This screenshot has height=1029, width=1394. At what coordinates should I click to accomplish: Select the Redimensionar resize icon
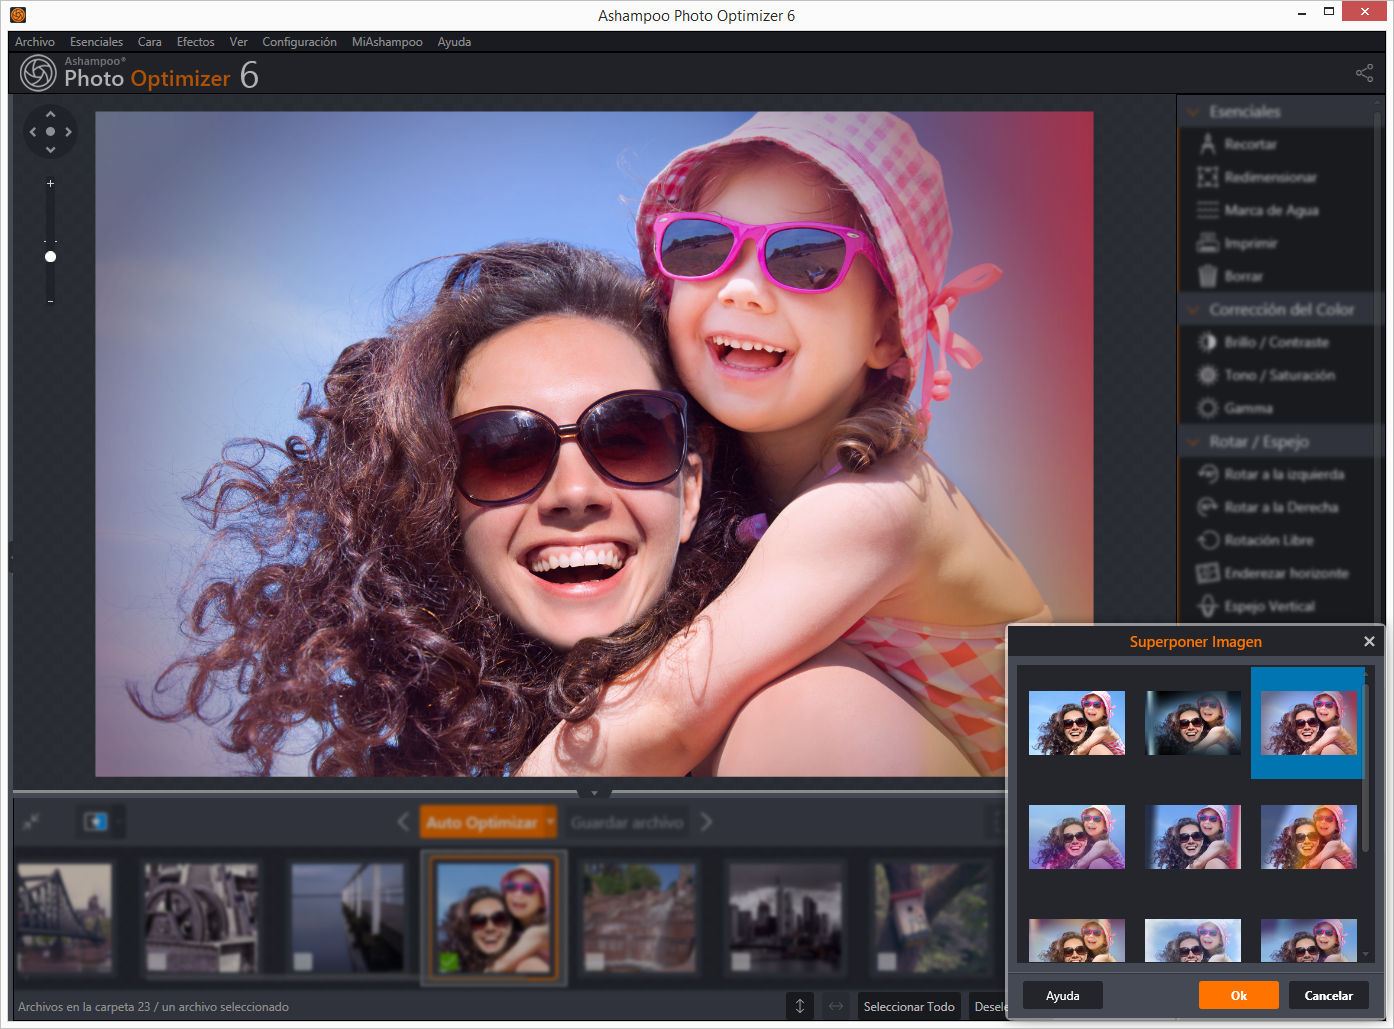point(1208,177)
